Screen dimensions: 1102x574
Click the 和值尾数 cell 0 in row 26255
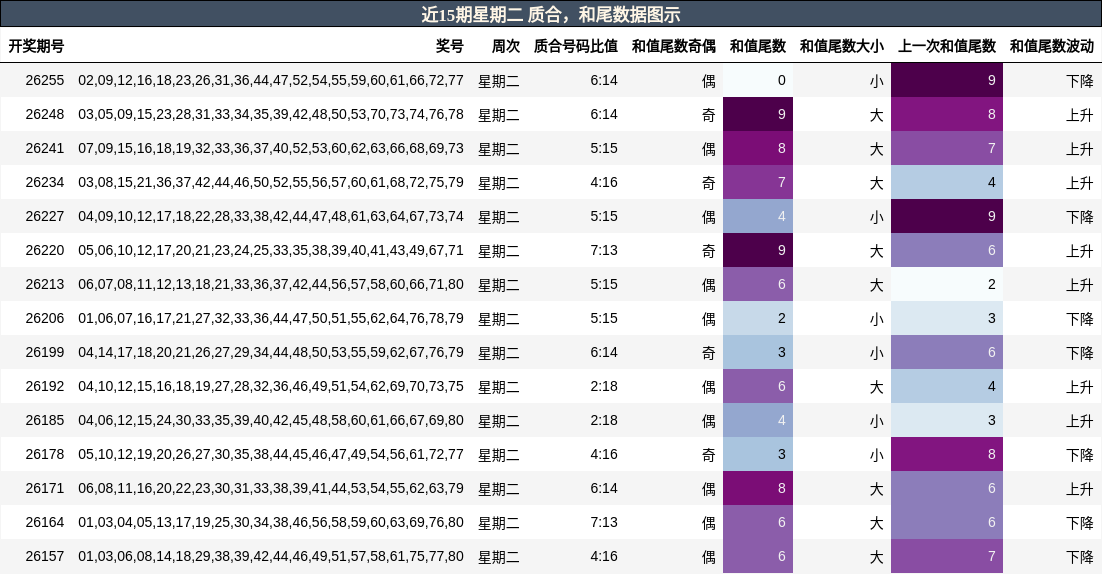click(x=758, y=80)
